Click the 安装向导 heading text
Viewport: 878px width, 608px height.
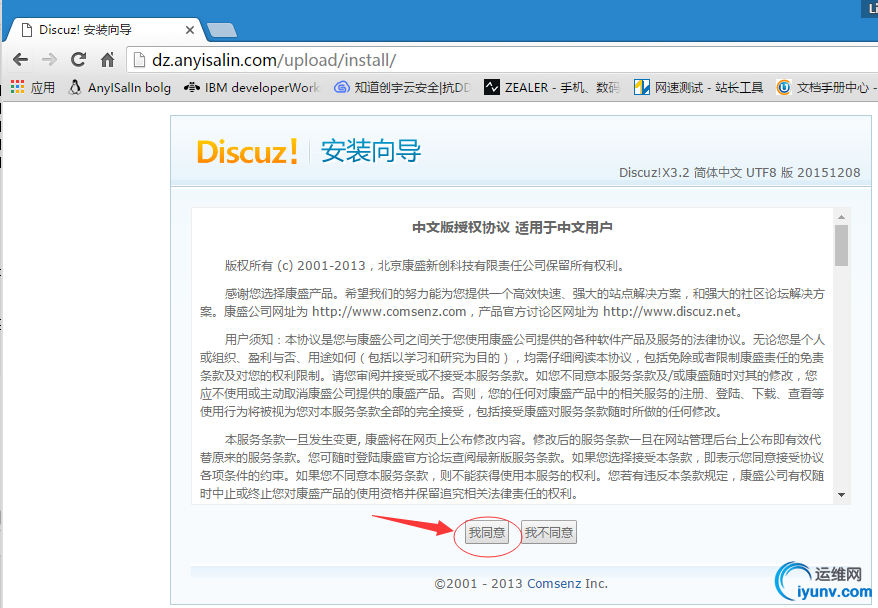pyautogui.click(x=371, y=151)
